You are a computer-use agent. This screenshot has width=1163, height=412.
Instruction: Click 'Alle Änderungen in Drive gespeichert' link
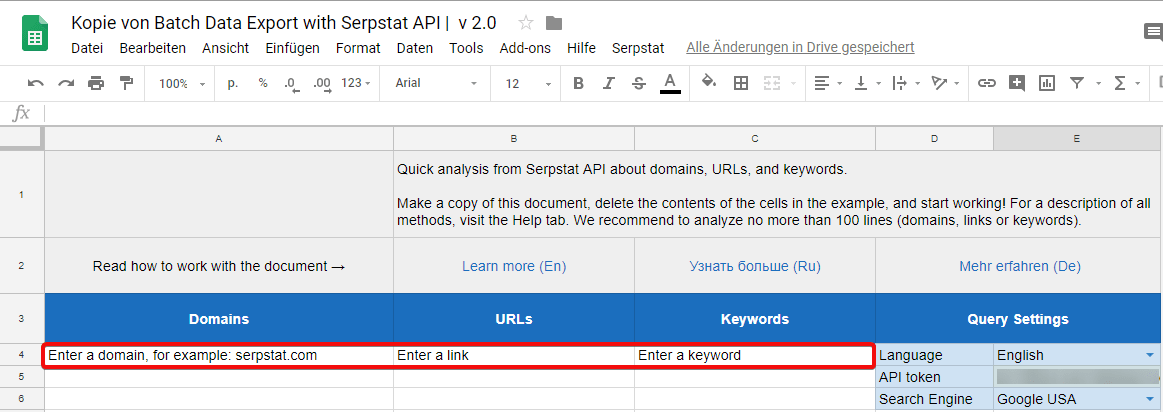(800, 47)
